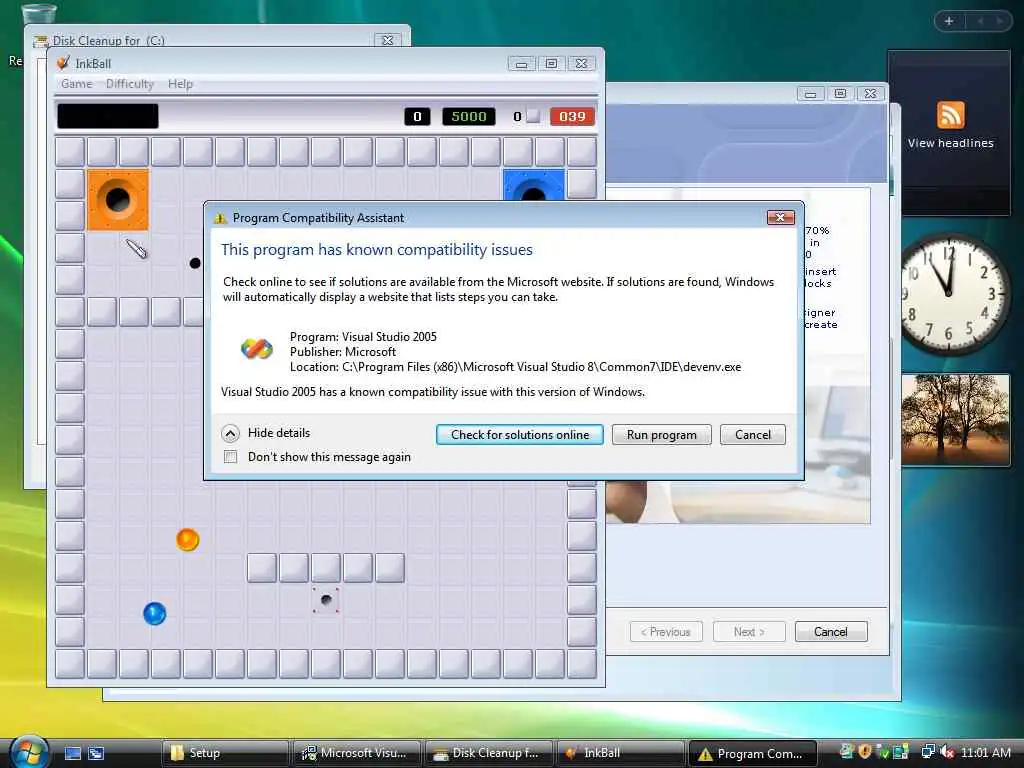This screenshot has width=1024, height=768.
Task: Open the Difficulty menu in InkBall
Action: pyautogui.click(x=130, y=84)
